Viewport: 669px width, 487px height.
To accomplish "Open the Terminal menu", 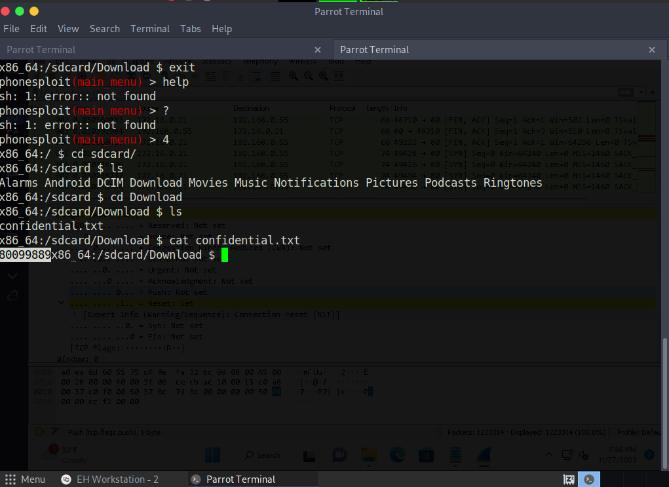I will pos(150,29).
